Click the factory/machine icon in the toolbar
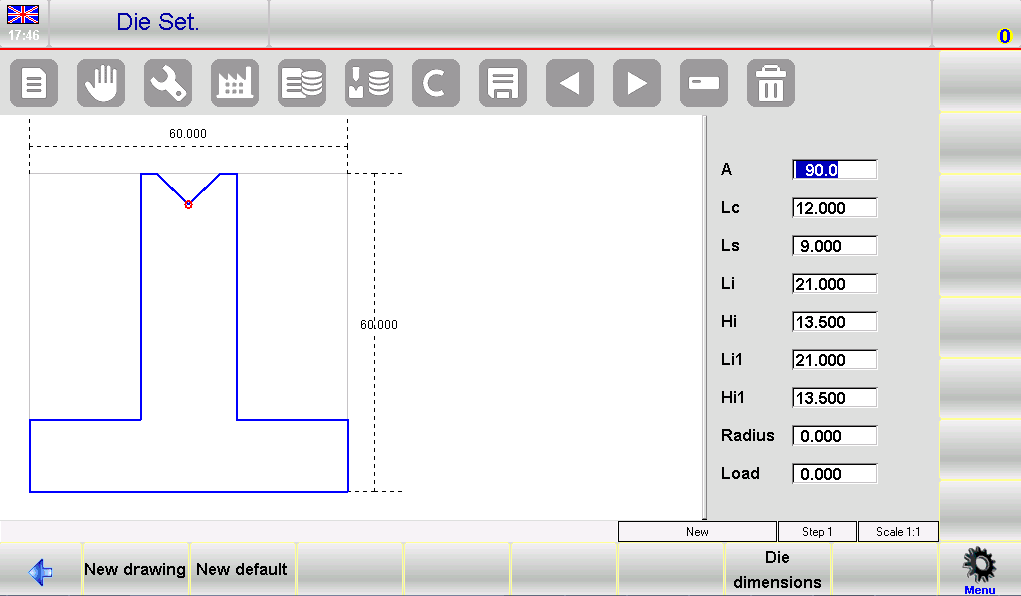This screenshot has height=596, width=1021. [234, 83]
